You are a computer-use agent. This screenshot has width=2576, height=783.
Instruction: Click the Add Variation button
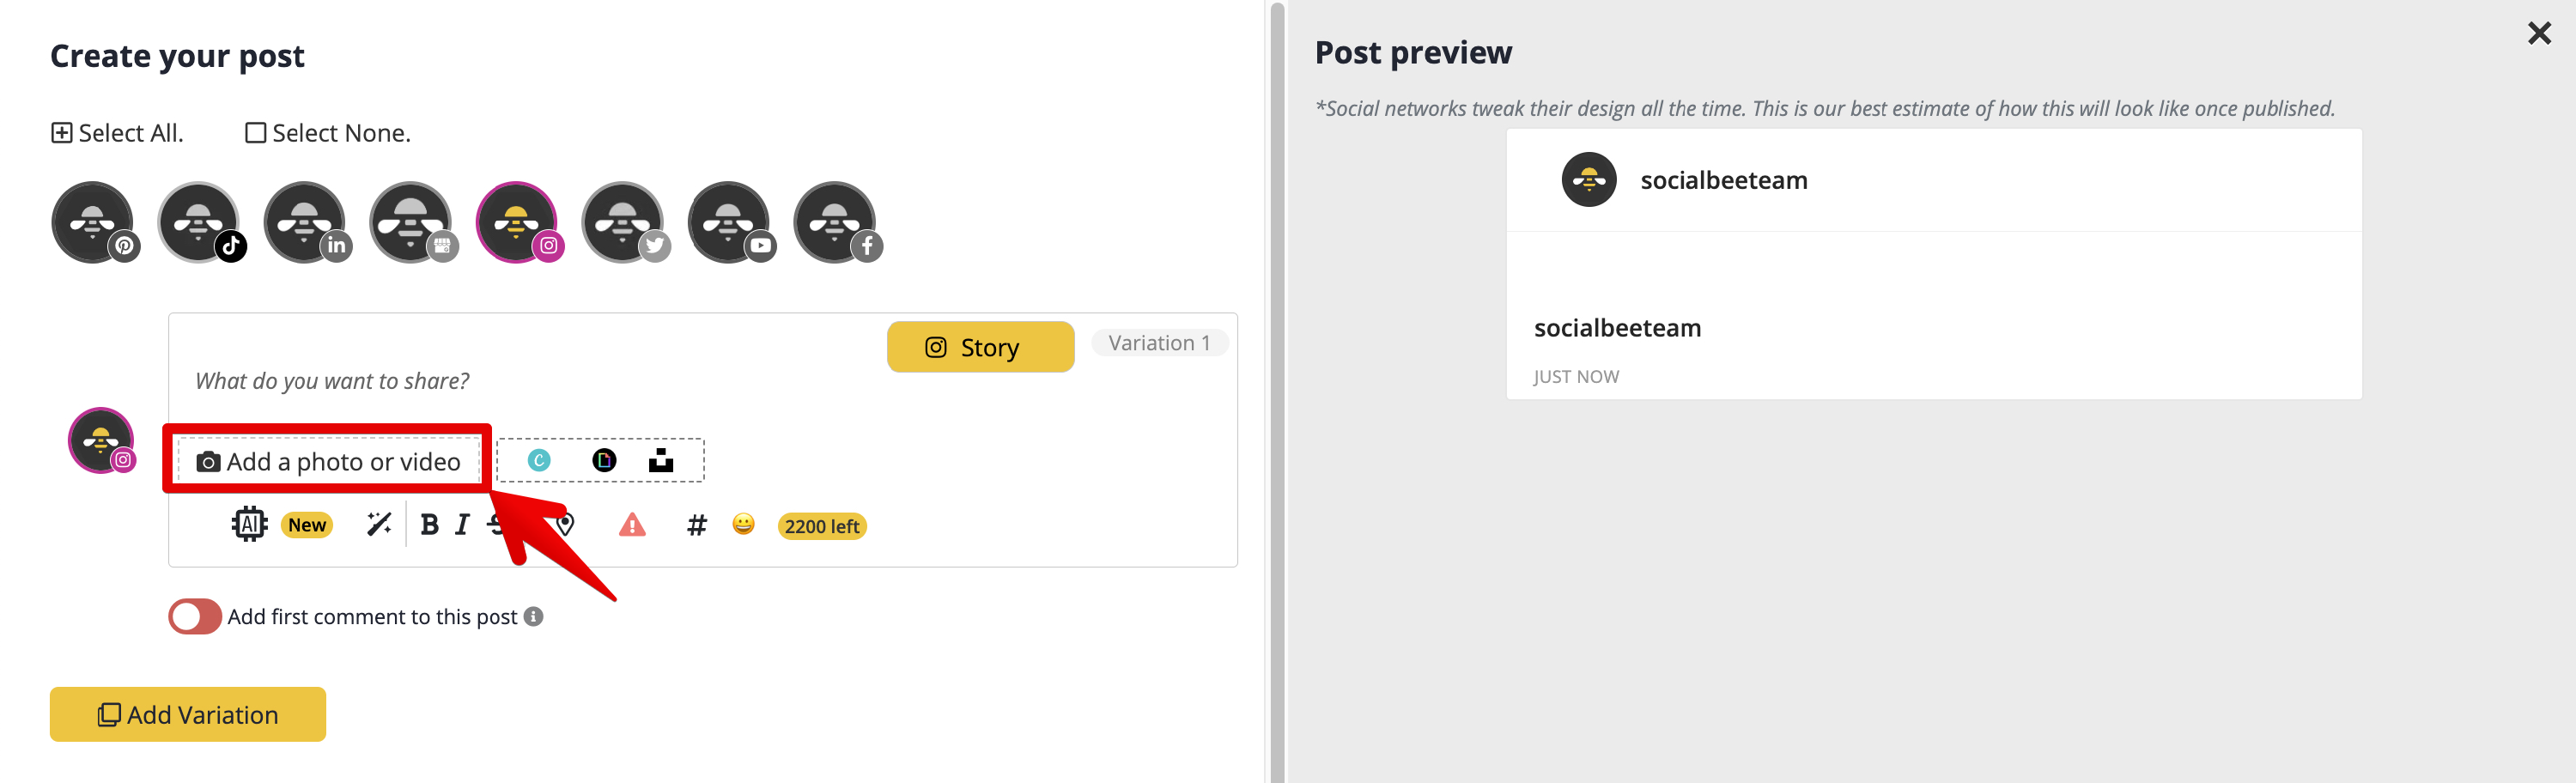coord(188,714)
